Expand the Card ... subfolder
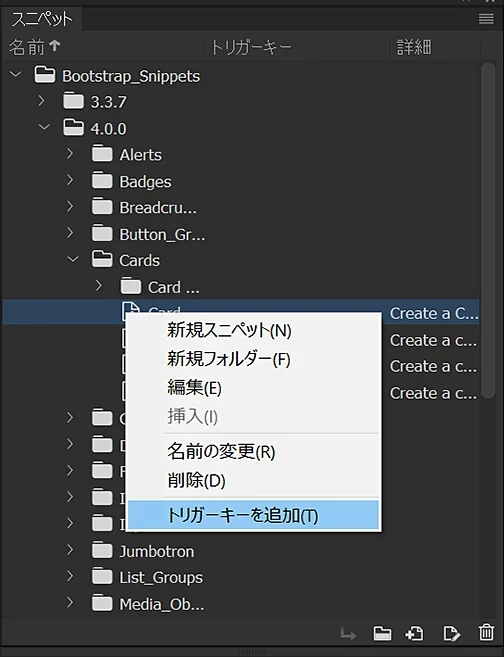This screenshot has width=504, height=657. click(x=99, y=286)
